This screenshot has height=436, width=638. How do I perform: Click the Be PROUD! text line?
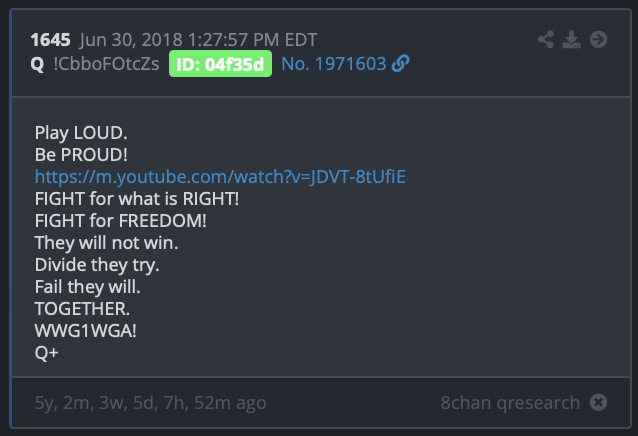click(81, 155)
